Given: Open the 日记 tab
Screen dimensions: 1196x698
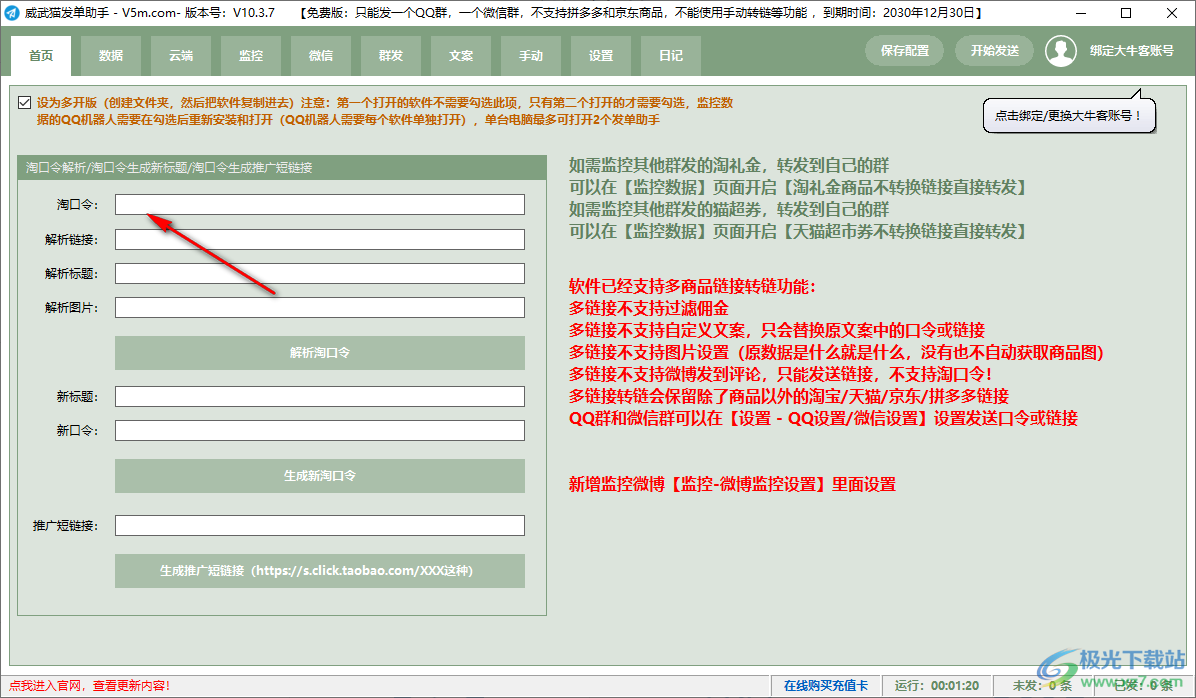Looking at the screenshot, I should pos(671,56).
